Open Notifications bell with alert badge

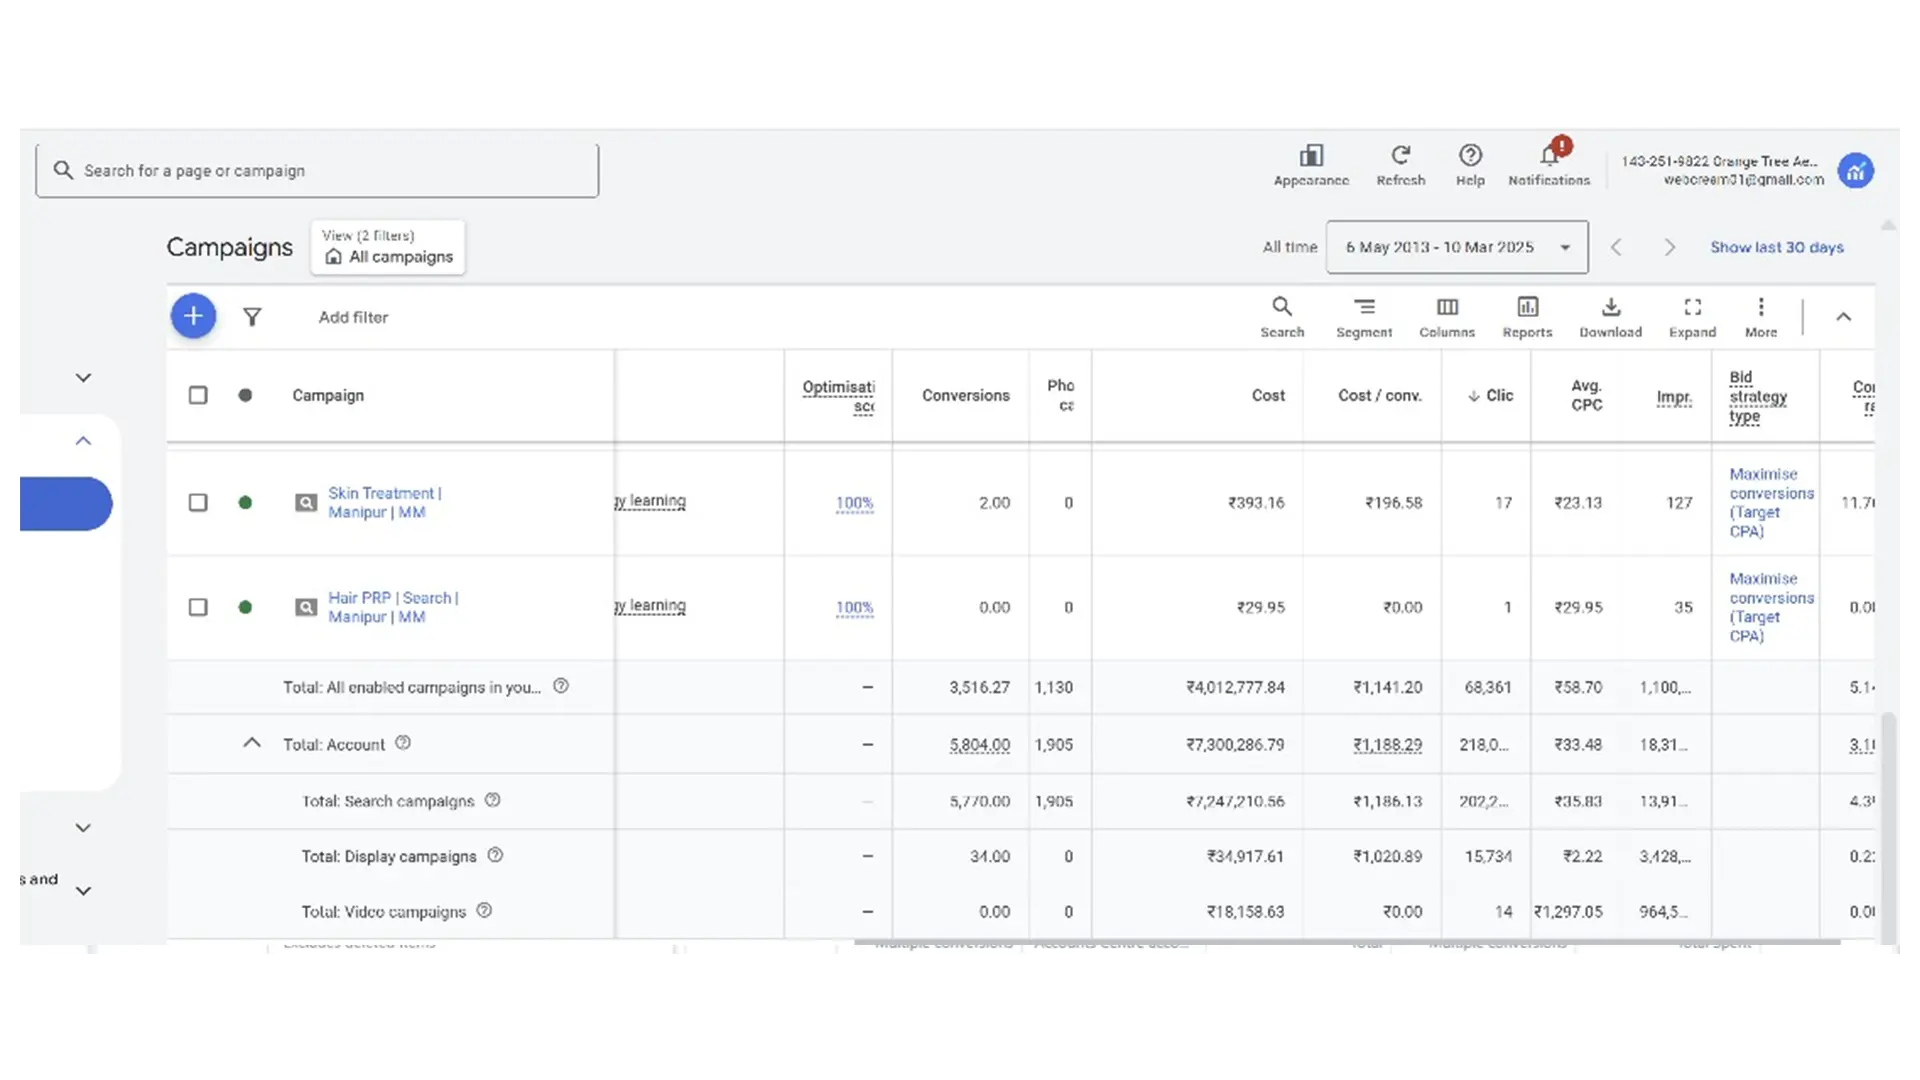pyautogui.click(x=1550, y=154)
